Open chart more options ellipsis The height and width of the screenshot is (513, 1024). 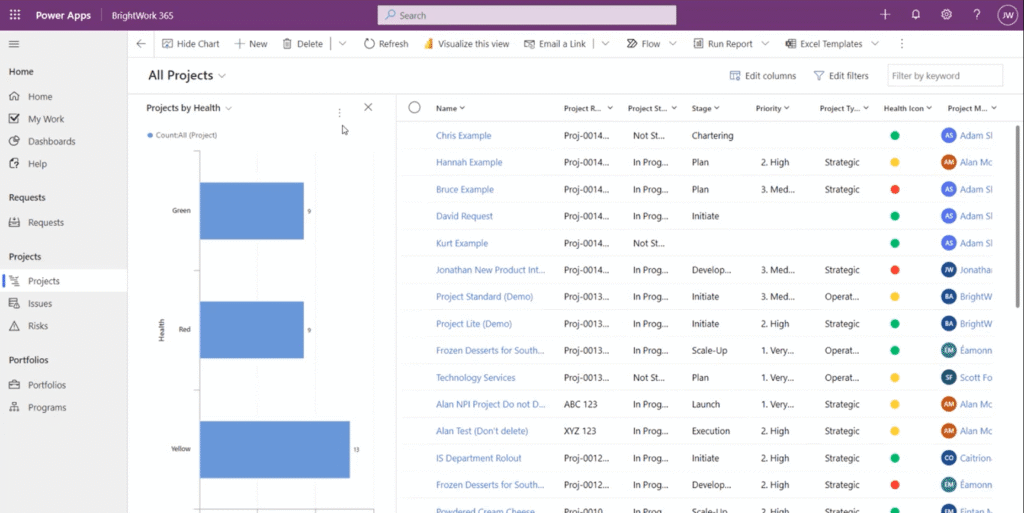click(x=340, y=113)
